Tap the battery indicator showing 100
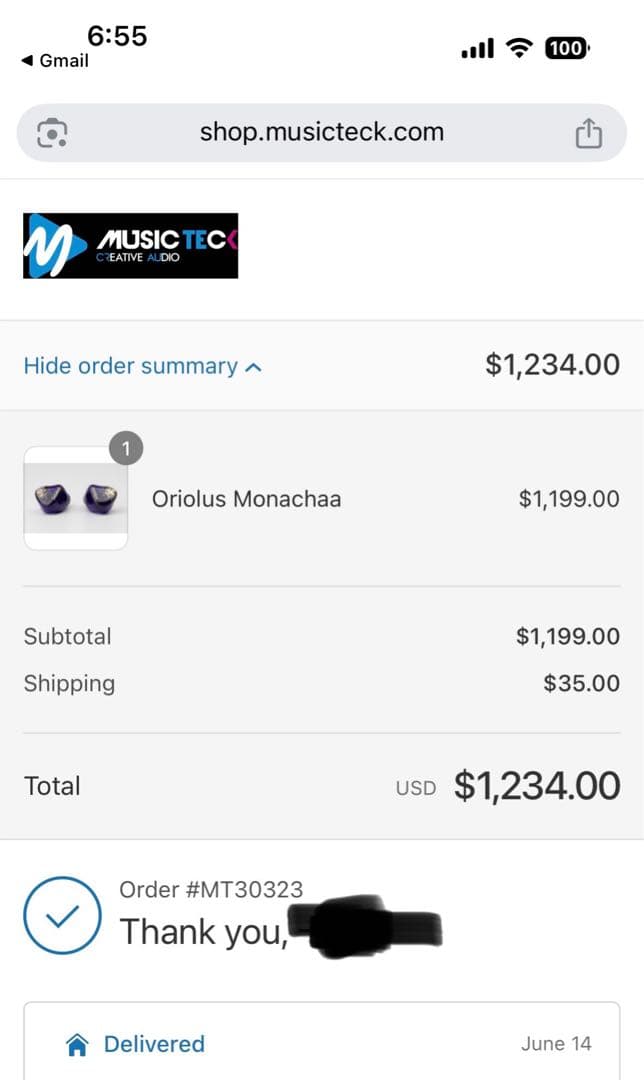The image size is (644, 1080). (567, 47)
